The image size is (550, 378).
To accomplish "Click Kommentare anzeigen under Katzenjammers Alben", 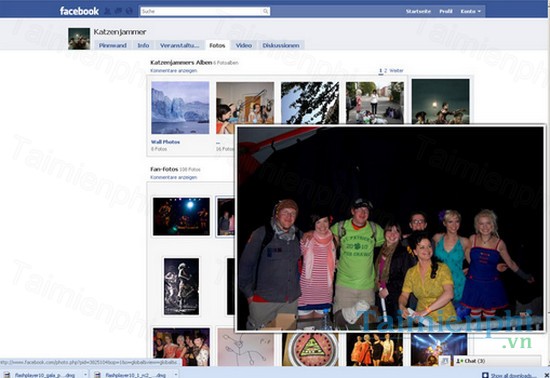I will [174, 70].
